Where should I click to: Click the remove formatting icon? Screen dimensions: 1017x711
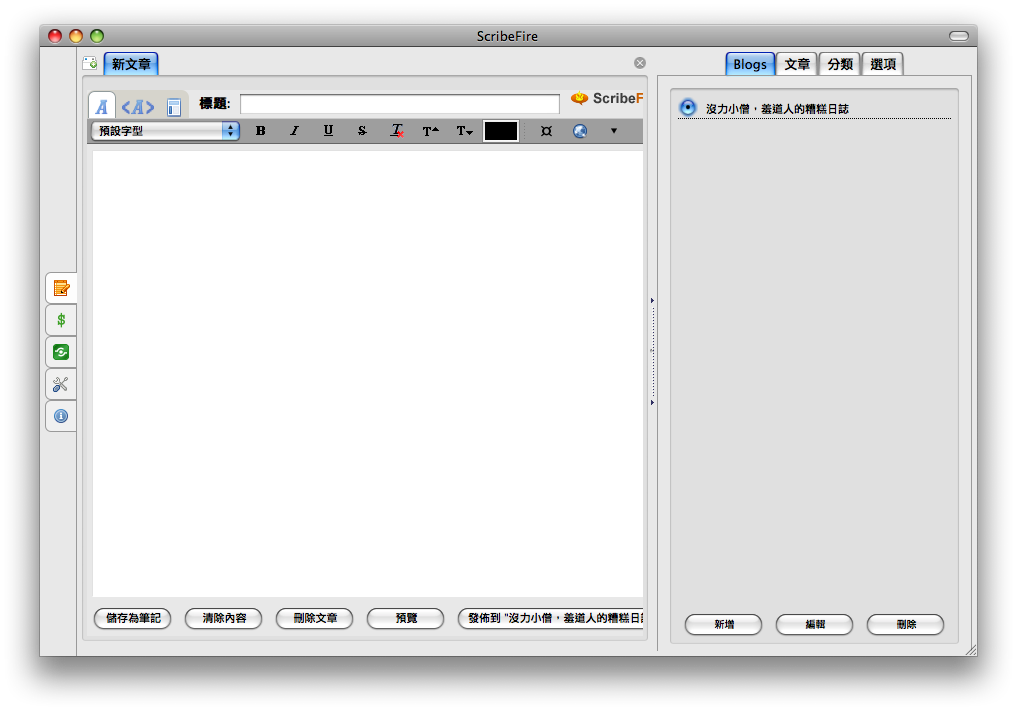(x=397, y=130)
